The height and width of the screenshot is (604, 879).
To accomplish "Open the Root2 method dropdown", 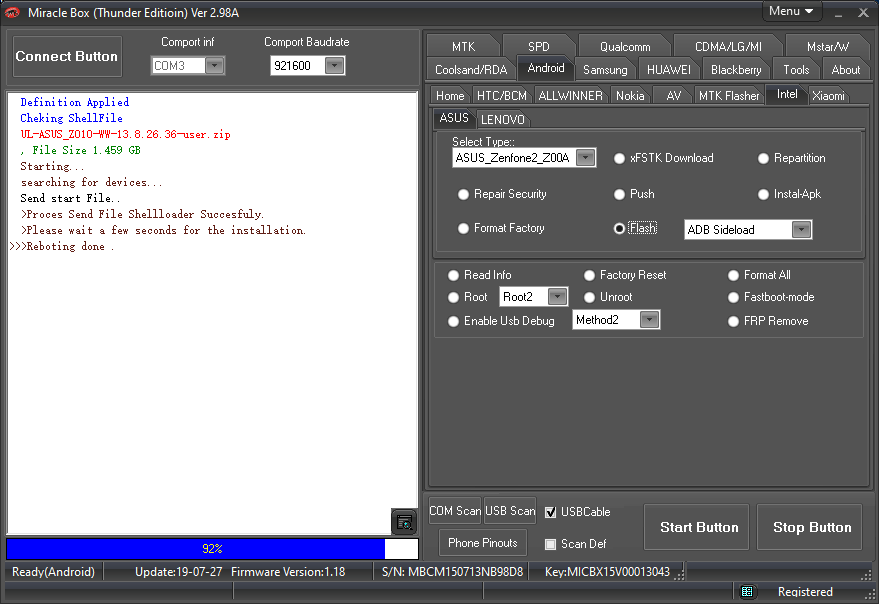I will tap(557, 297).
